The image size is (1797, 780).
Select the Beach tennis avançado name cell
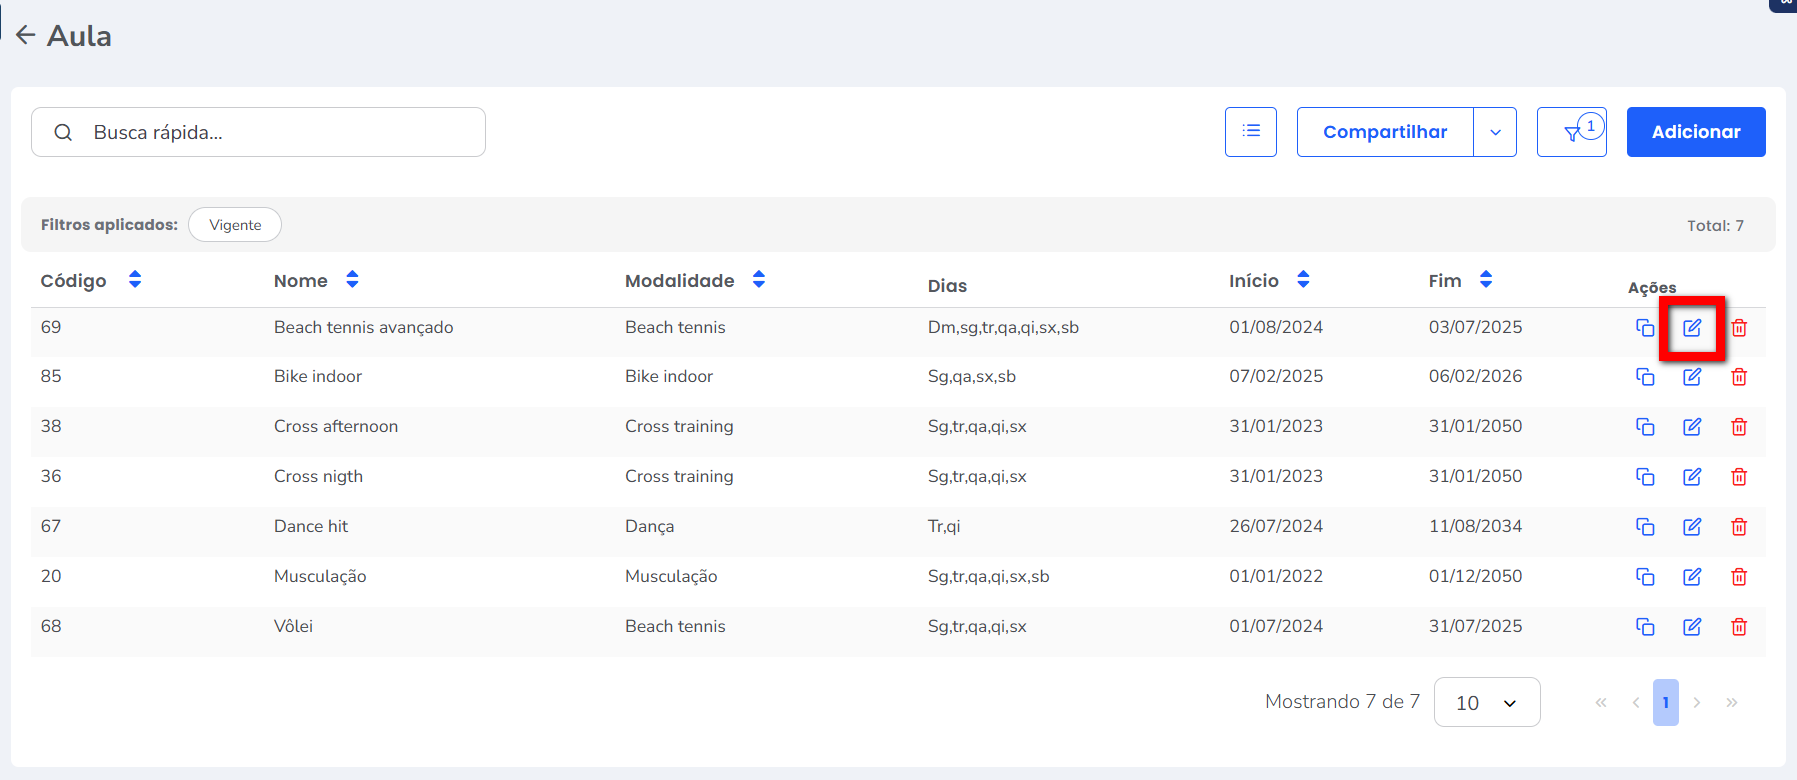coord(363,327)
